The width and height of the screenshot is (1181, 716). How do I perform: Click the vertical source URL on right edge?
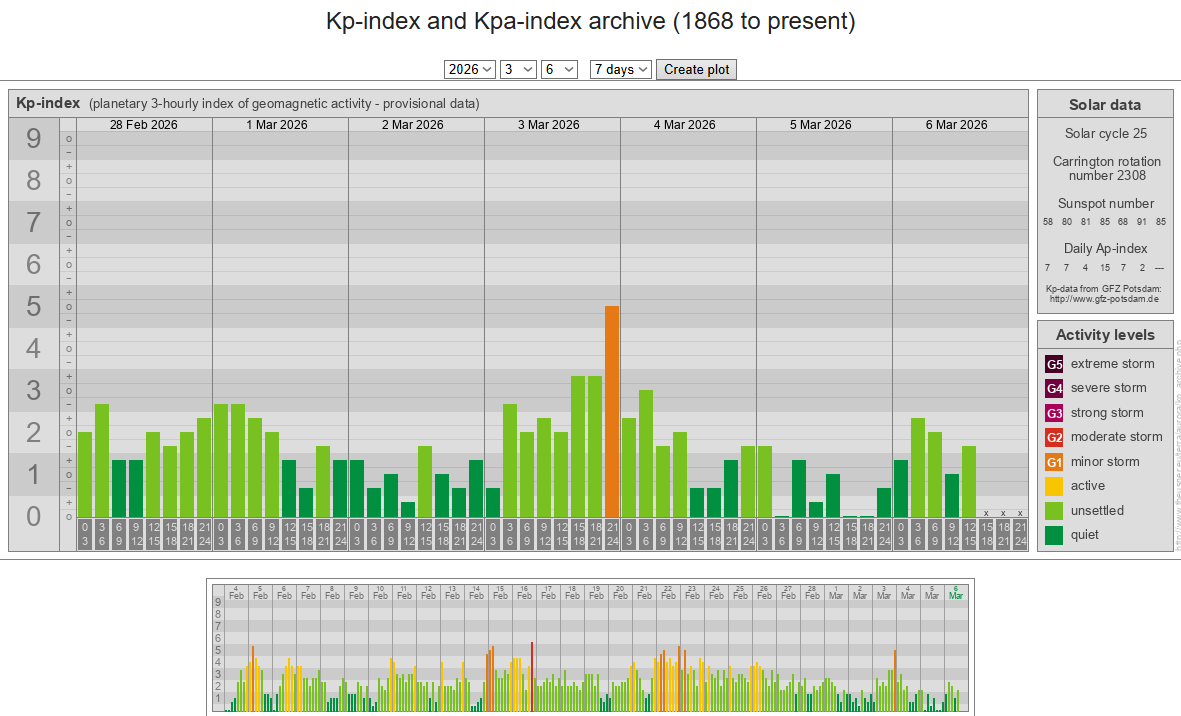pos(1177,440)
